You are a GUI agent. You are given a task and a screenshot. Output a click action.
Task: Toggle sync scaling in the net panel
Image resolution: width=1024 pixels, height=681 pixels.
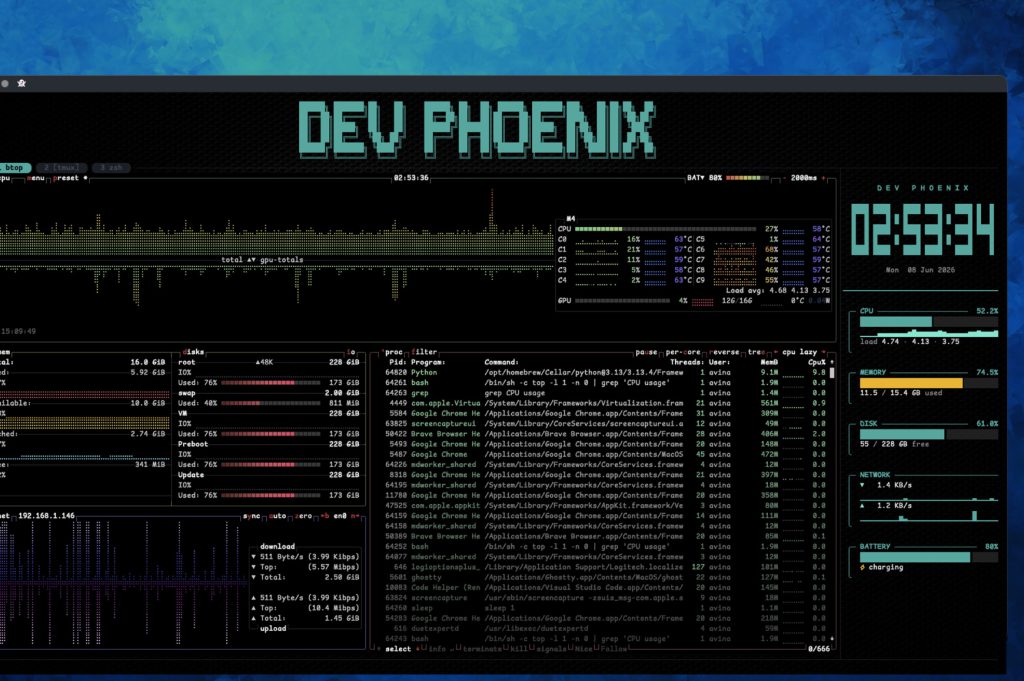point(252,516)
